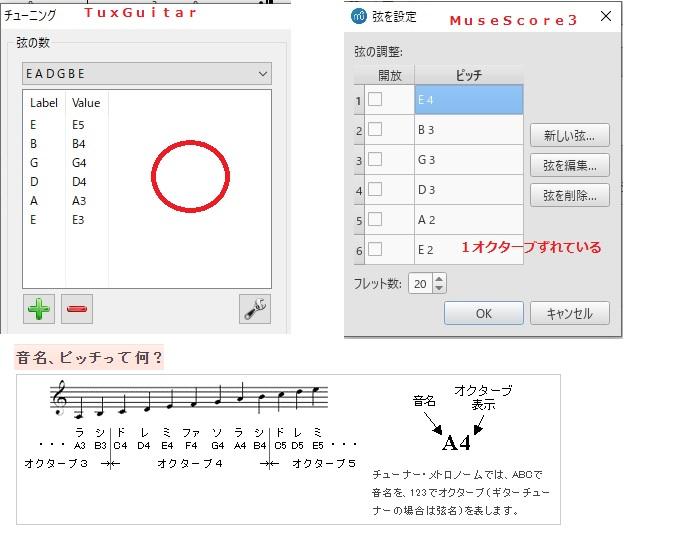Click the 開放 column header
The height and width of the screenshot is (556, 676).
390,75
